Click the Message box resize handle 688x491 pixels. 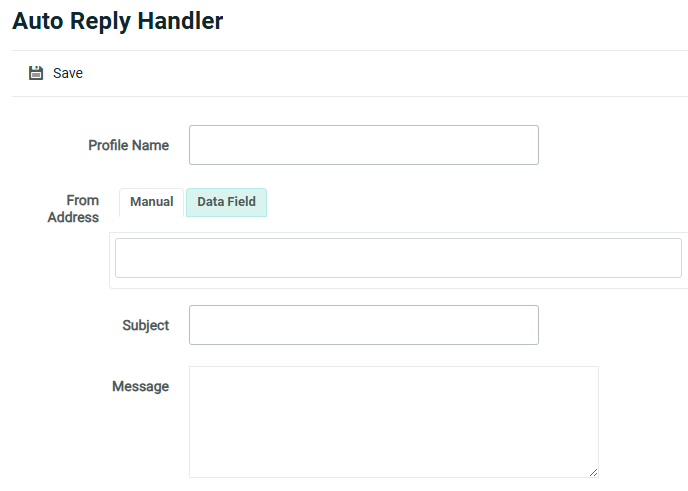tap(593, 472)
